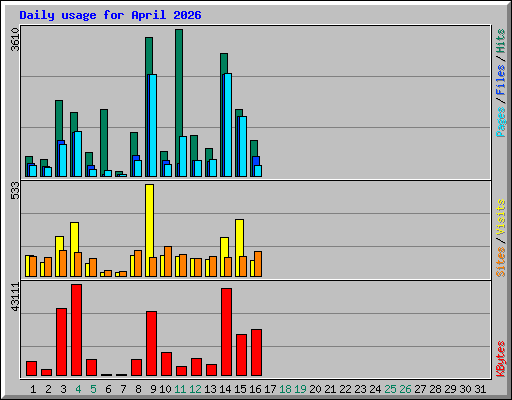Image resolution: width=512 pixels, height=400 pixels.
Task: Click the 533 visits axis value
Action: (15, 190)
